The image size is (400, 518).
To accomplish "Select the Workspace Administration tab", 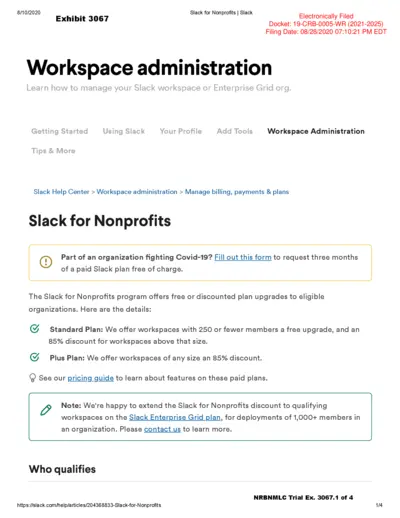I will [316, 131].
